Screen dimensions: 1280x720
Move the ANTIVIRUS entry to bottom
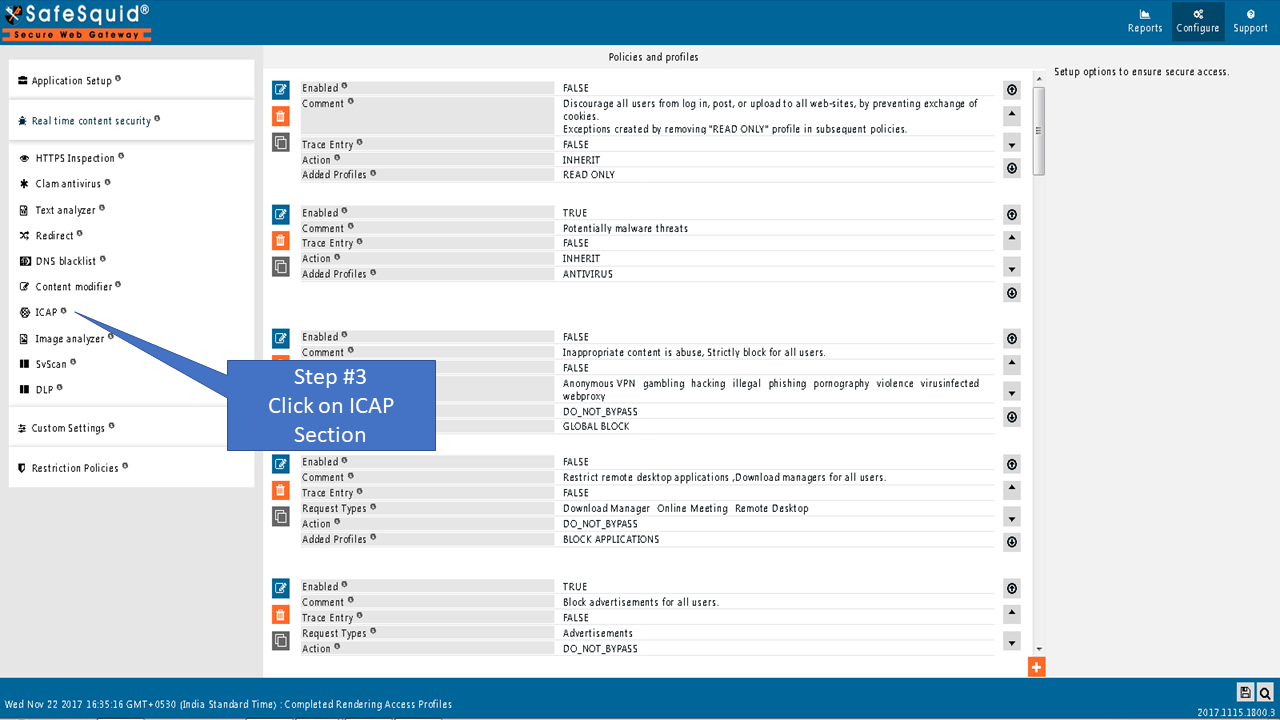pos(1012,293)
